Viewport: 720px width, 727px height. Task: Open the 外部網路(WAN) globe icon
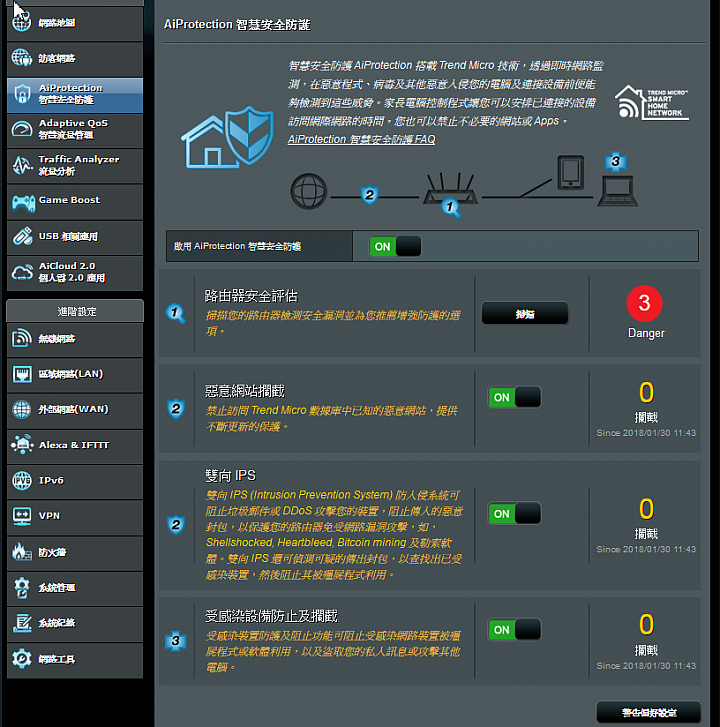coord(21,409)
